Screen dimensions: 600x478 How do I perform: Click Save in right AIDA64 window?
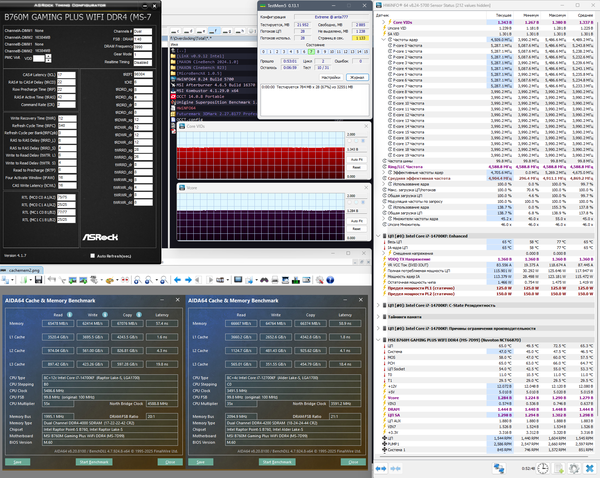[201, 462]
